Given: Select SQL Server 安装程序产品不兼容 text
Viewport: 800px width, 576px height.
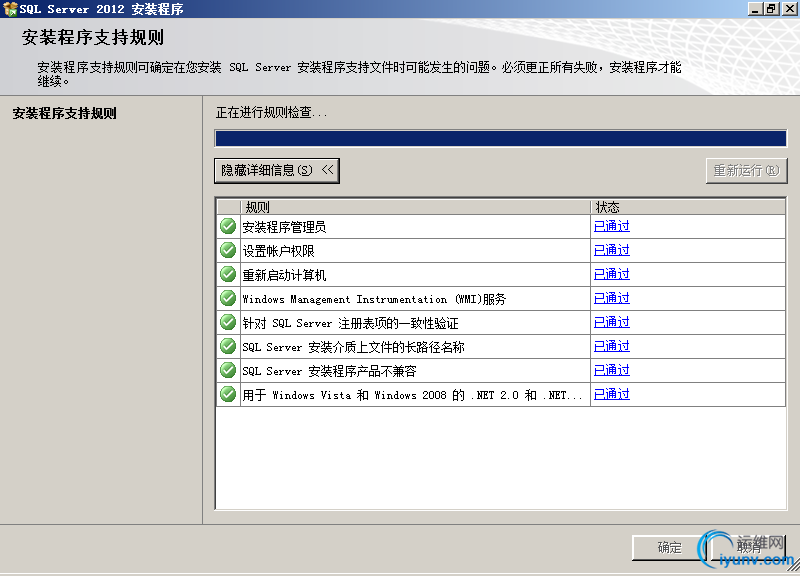Looking at the screenshot, I should [330, 370].
